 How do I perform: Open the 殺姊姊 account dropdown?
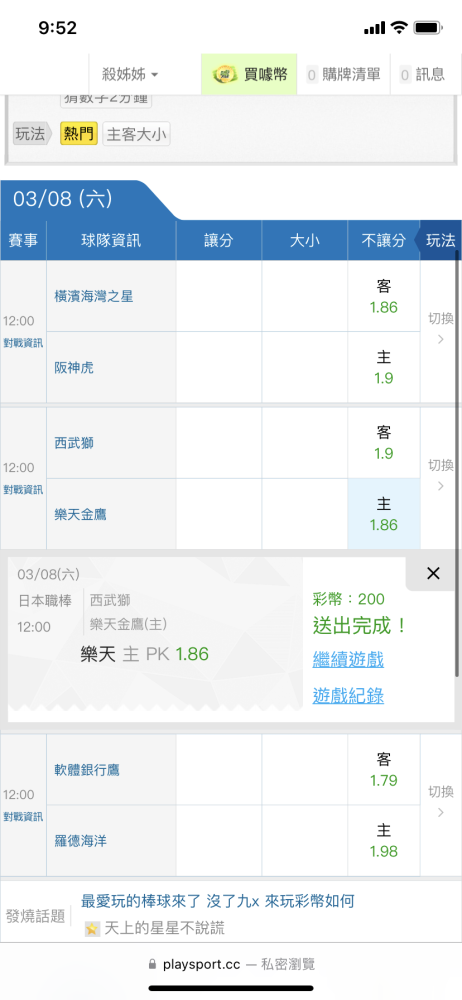[x=130, y=75]
